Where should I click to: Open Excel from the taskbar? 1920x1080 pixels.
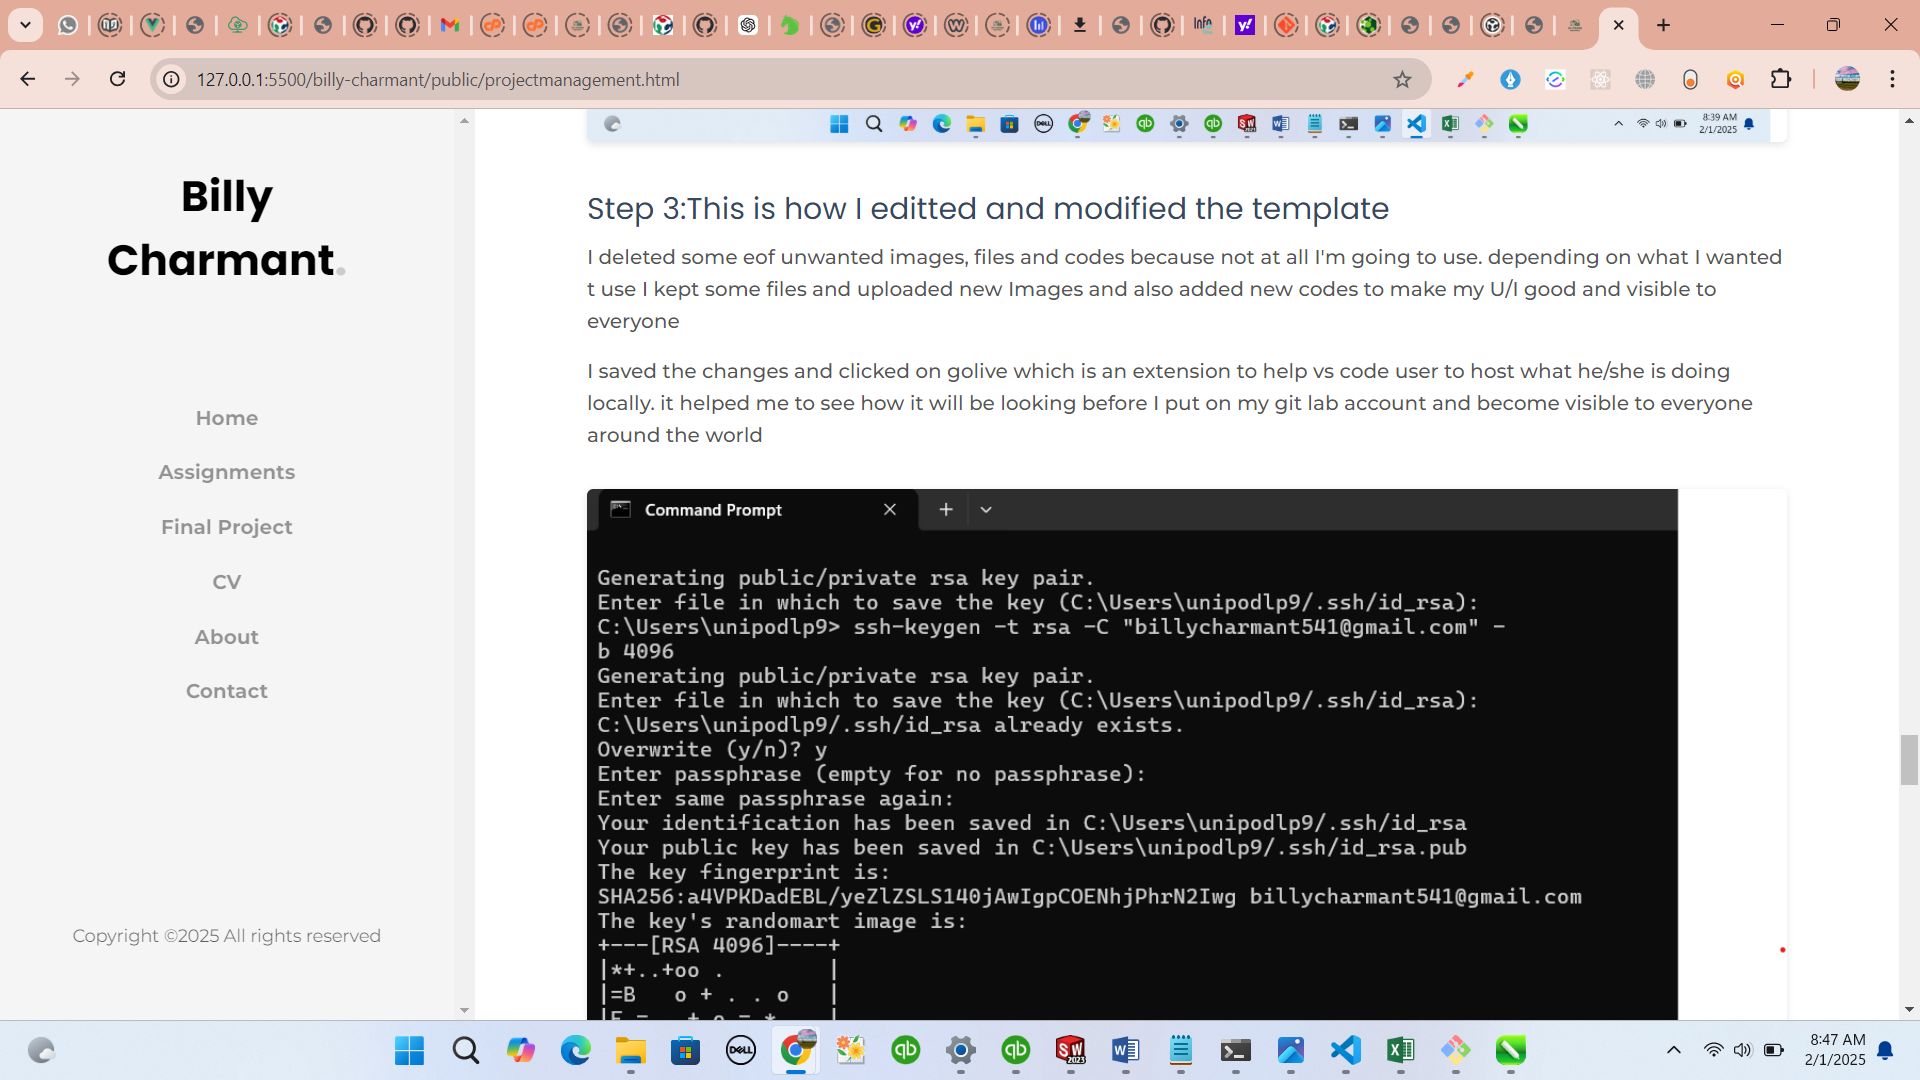(x=1402, y=1050)
